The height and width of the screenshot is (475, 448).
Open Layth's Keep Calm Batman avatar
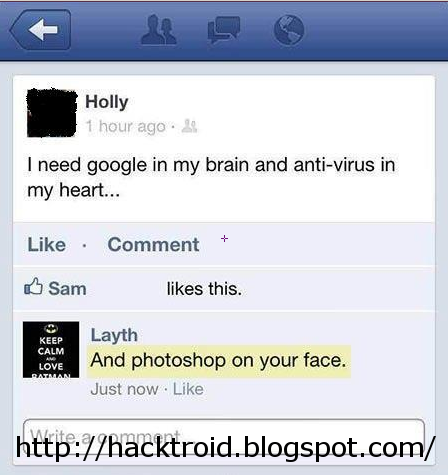(51, 350)
